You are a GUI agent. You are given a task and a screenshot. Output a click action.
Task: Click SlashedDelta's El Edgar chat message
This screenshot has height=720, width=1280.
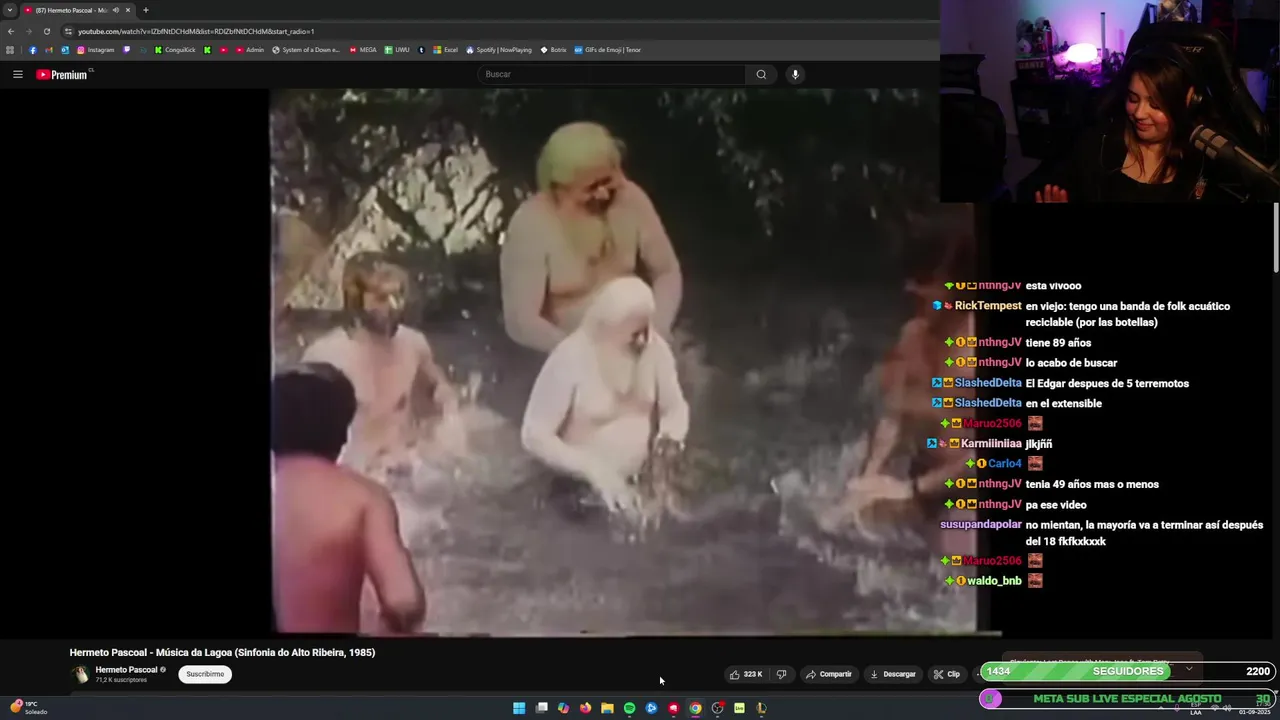tap(1107, 383)
